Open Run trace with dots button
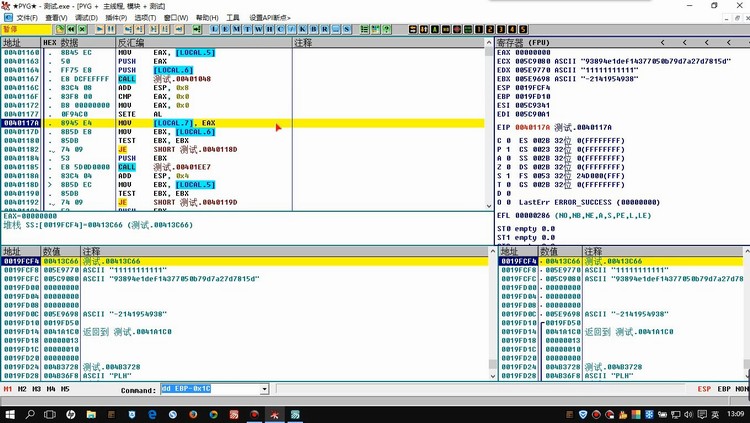 [x=335, y=29]
